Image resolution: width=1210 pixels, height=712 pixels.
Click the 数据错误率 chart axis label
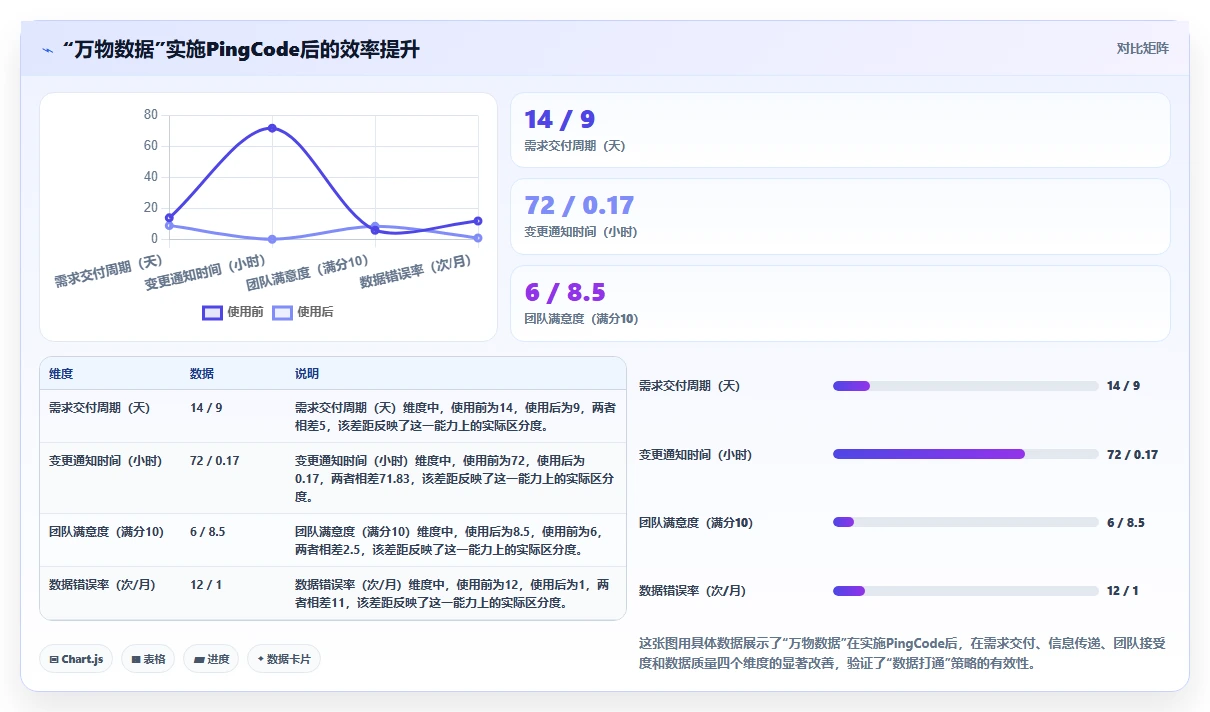point(415,271)
